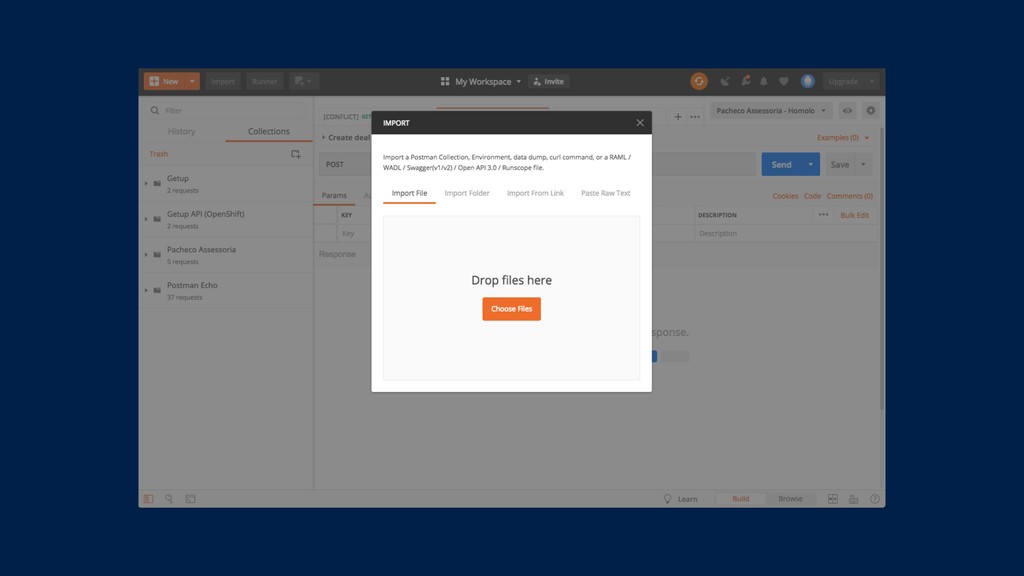The image size is (1024, 576).
Task: Open the Trash link
Action: tap(159, 154)
